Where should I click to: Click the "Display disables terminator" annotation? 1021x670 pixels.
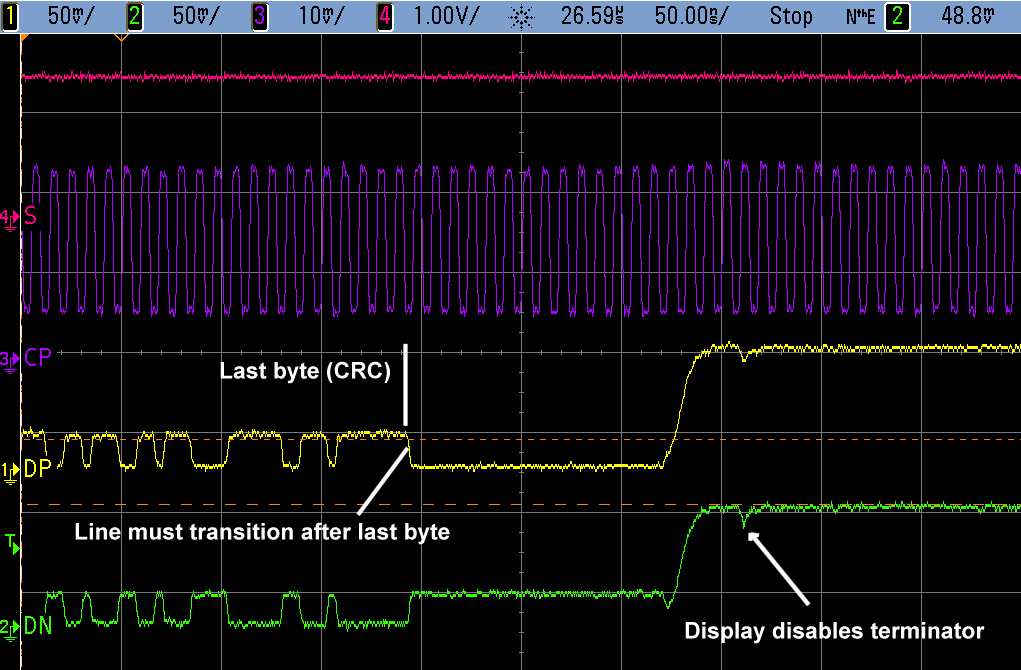tap(834, 631)
